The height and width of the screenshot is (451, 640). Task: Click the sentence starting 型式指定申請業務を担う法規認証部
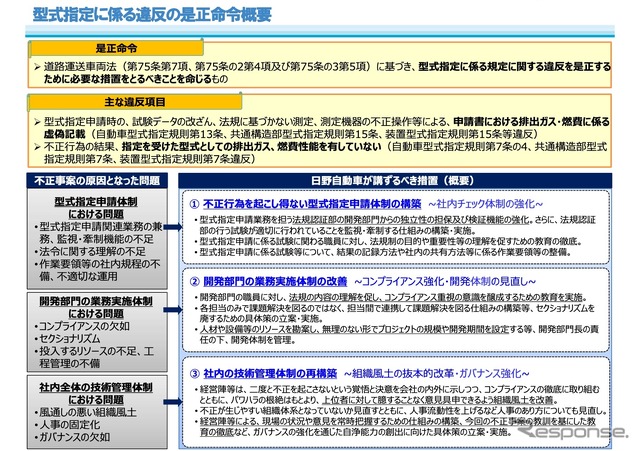(x=395, y=225)
